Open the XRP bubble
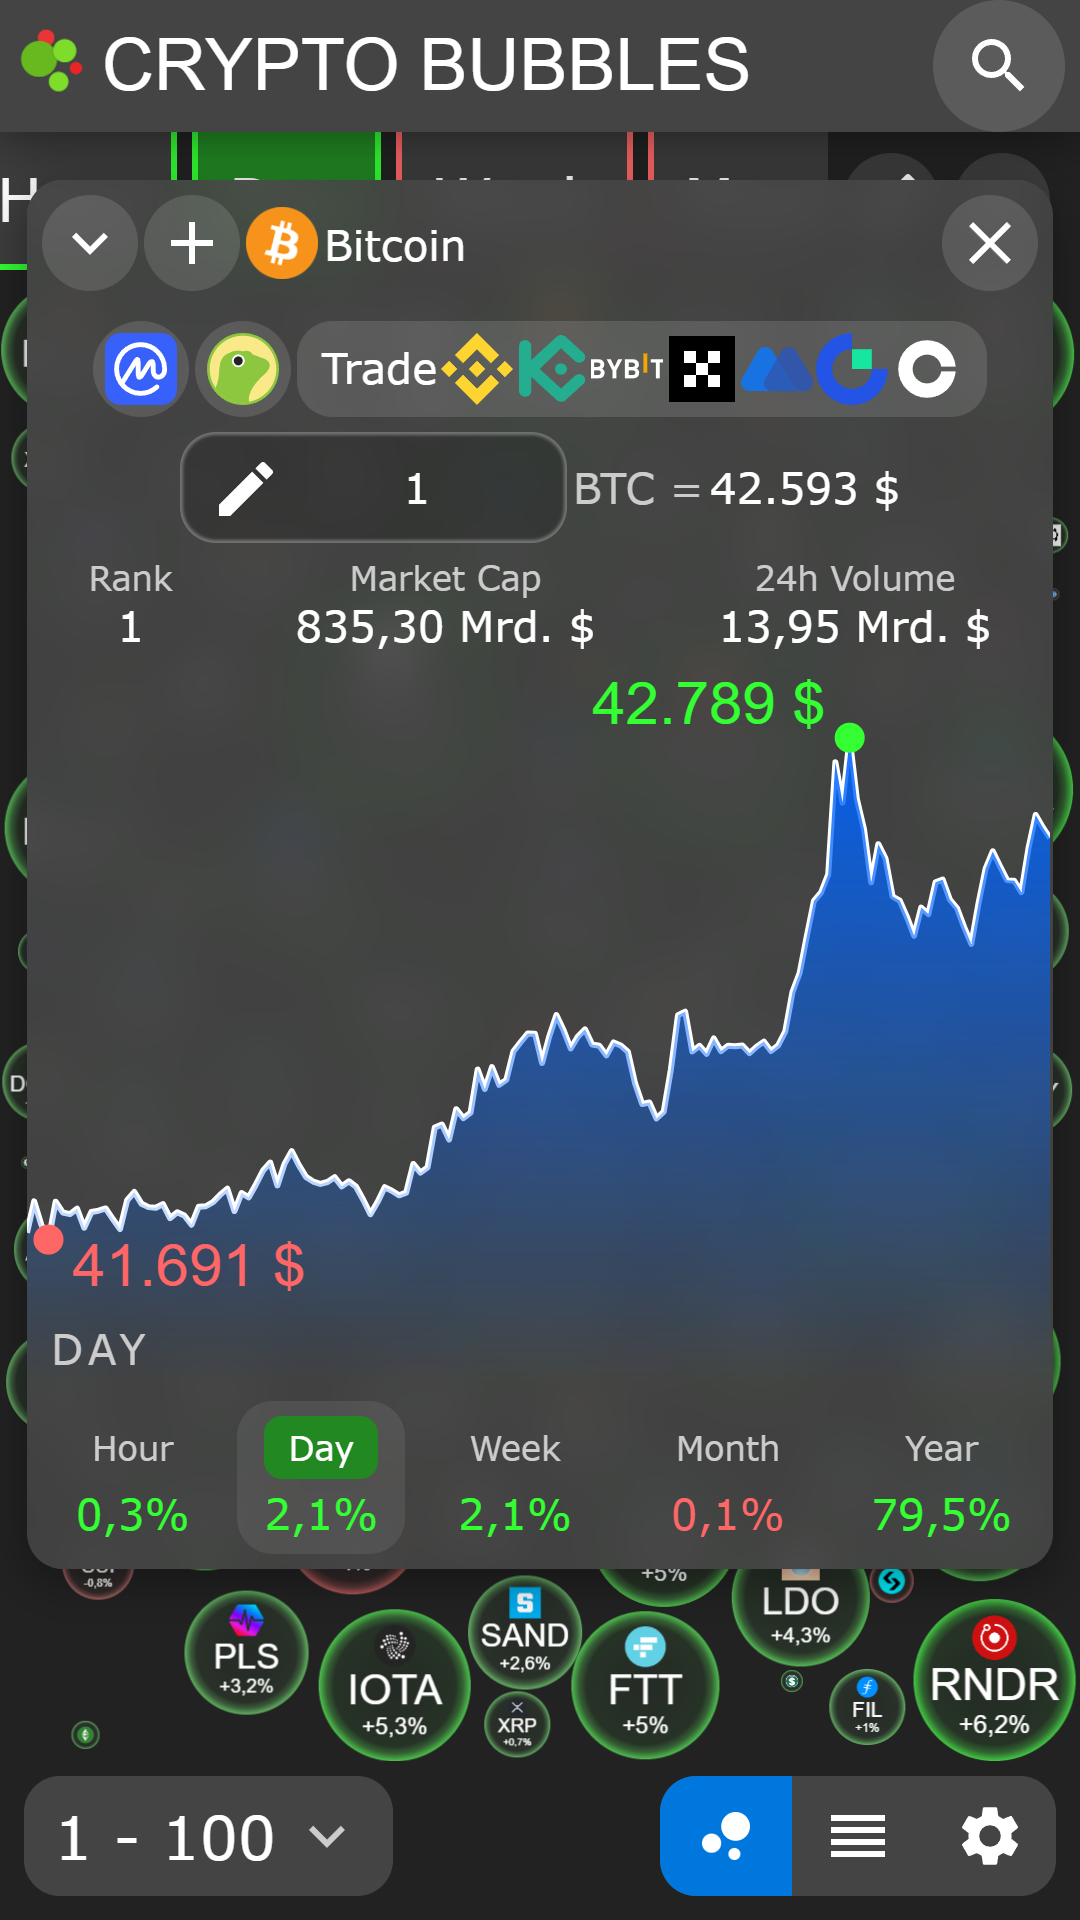 [517, 1724]
